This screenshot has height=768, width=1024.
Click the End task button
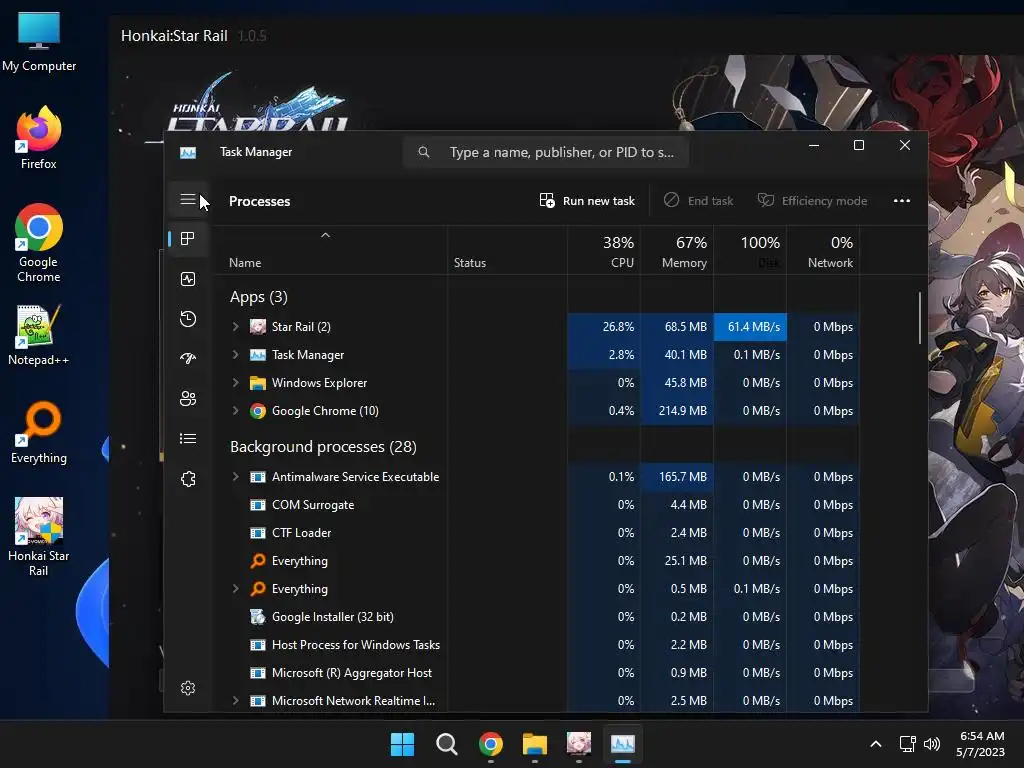[698, 201]
